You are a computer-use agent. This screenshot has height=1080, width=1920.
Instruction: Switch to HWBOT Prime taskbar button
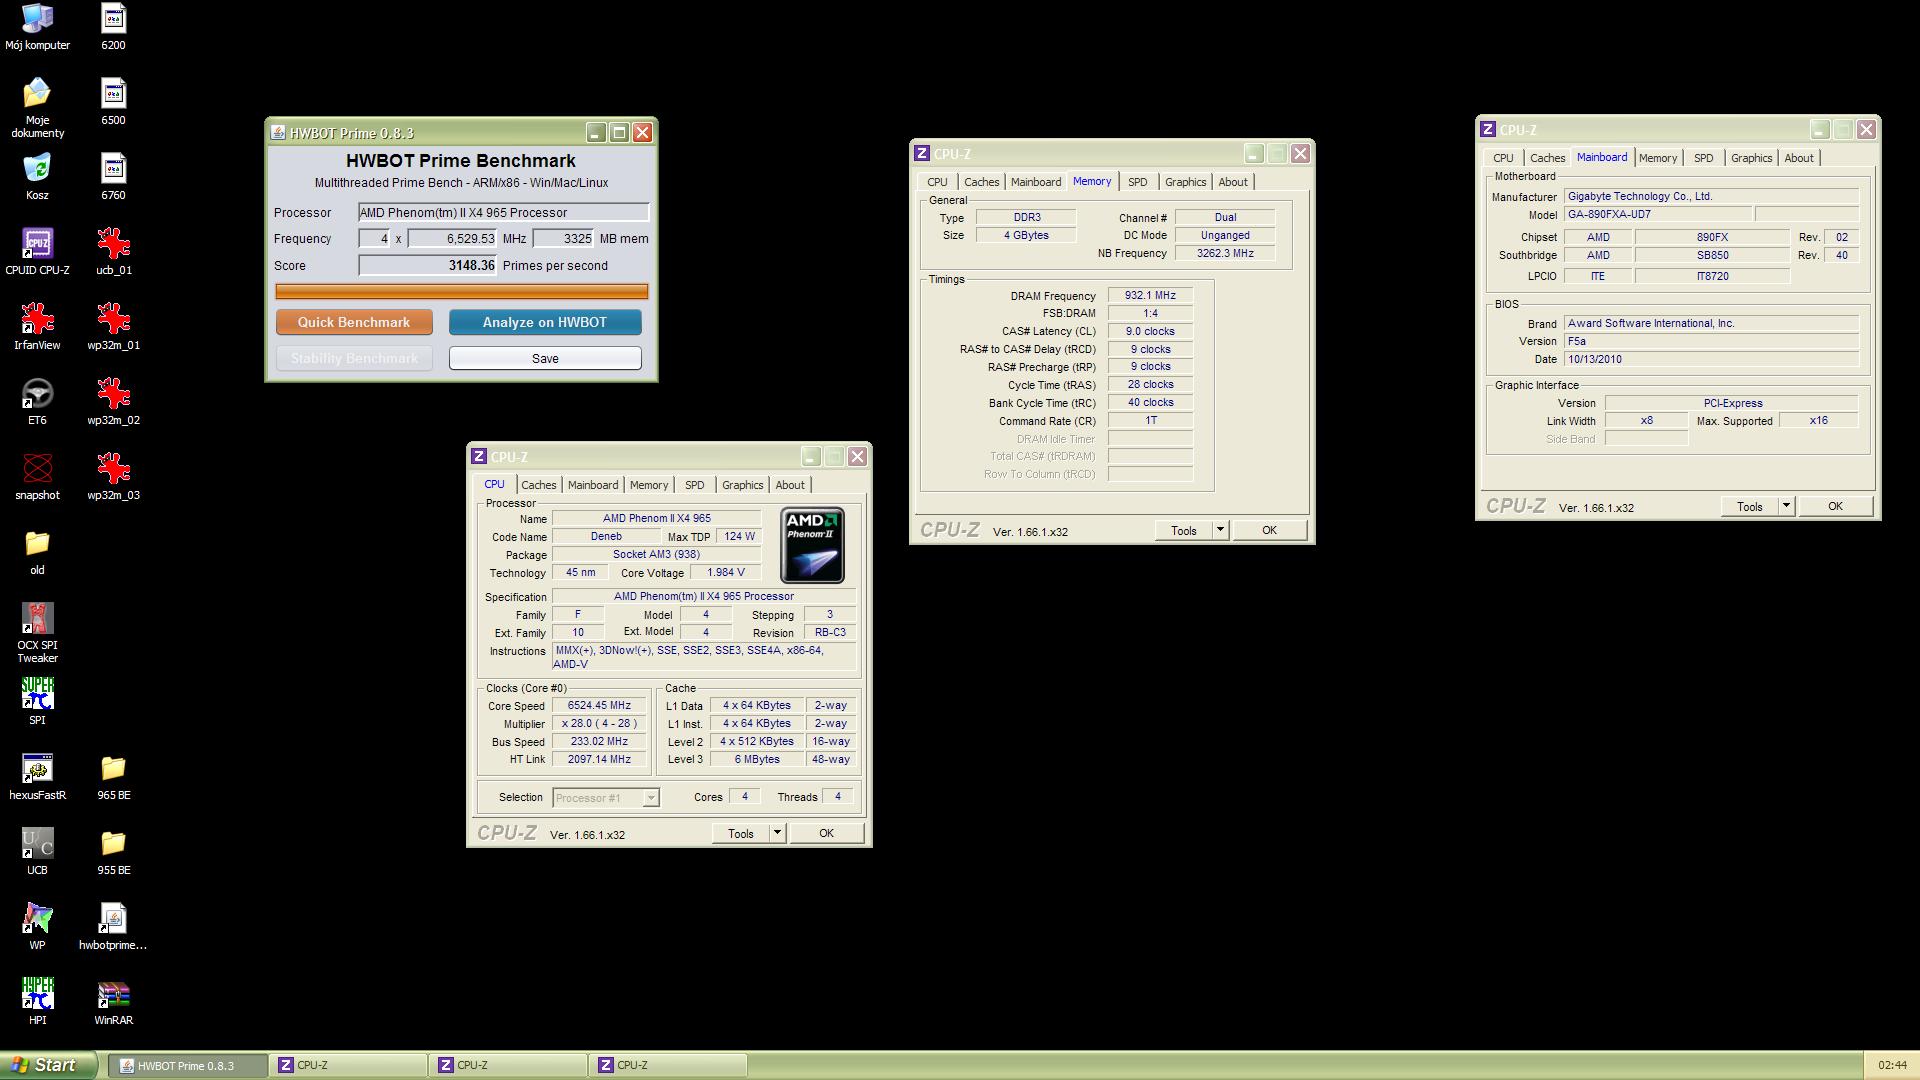187,1065
